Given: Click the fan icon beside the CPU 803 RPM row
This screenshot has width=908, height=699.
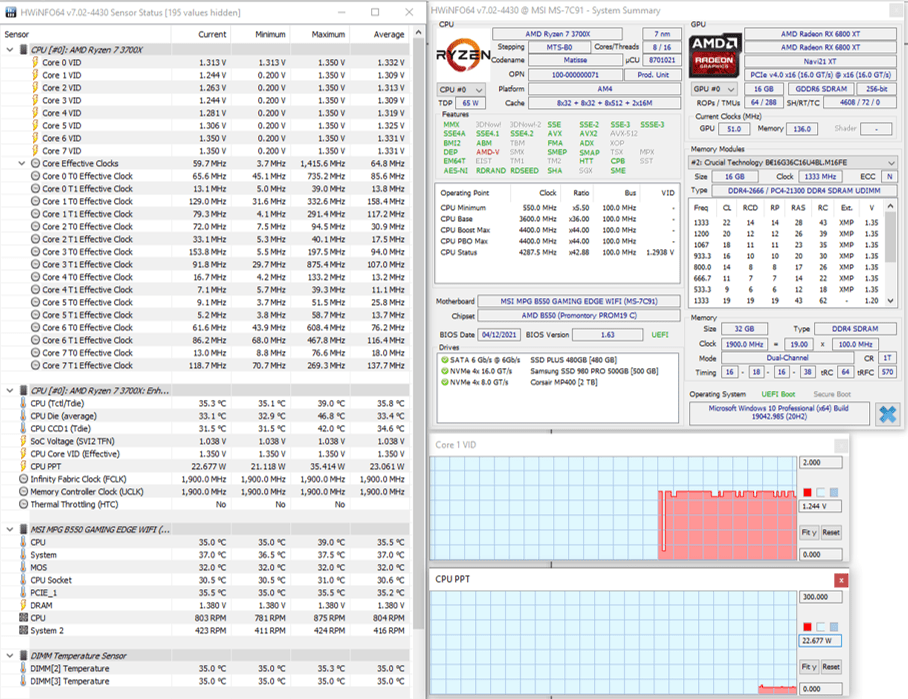Looking at the screenshot, I should click(23, 618).
